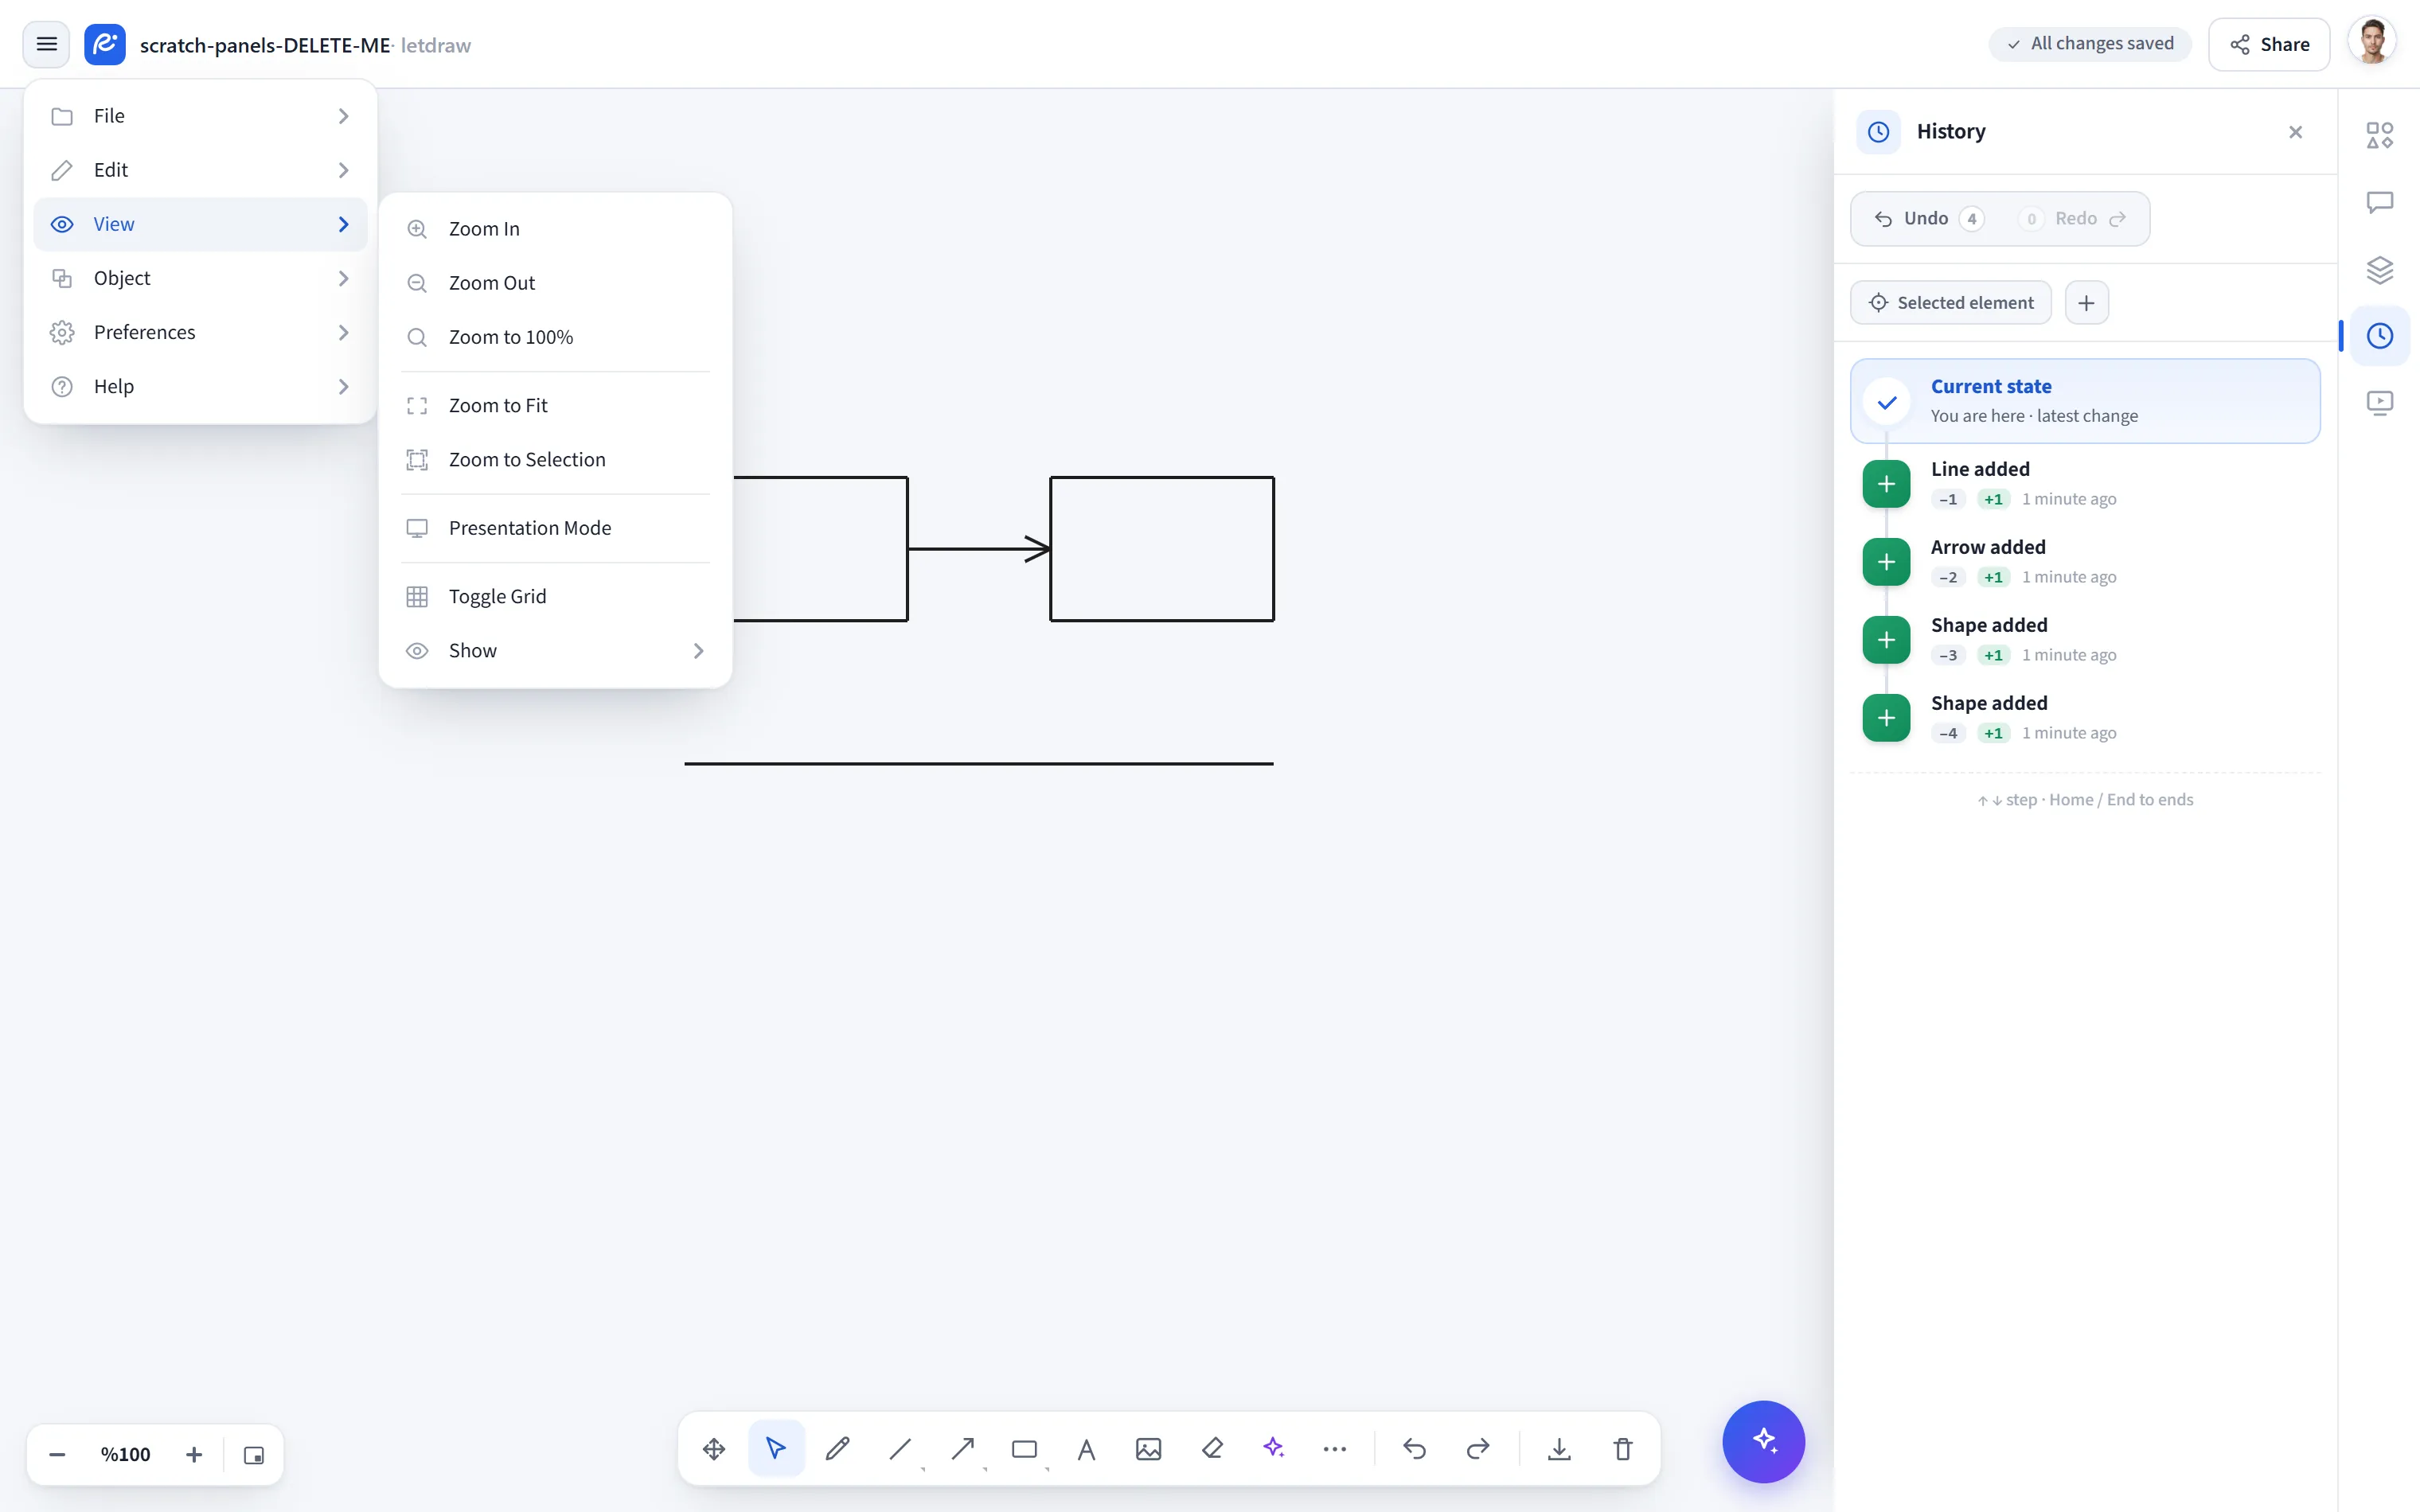Toggle the hamburger main menu
The image size is (2420, 1512).
click(46, 44)
